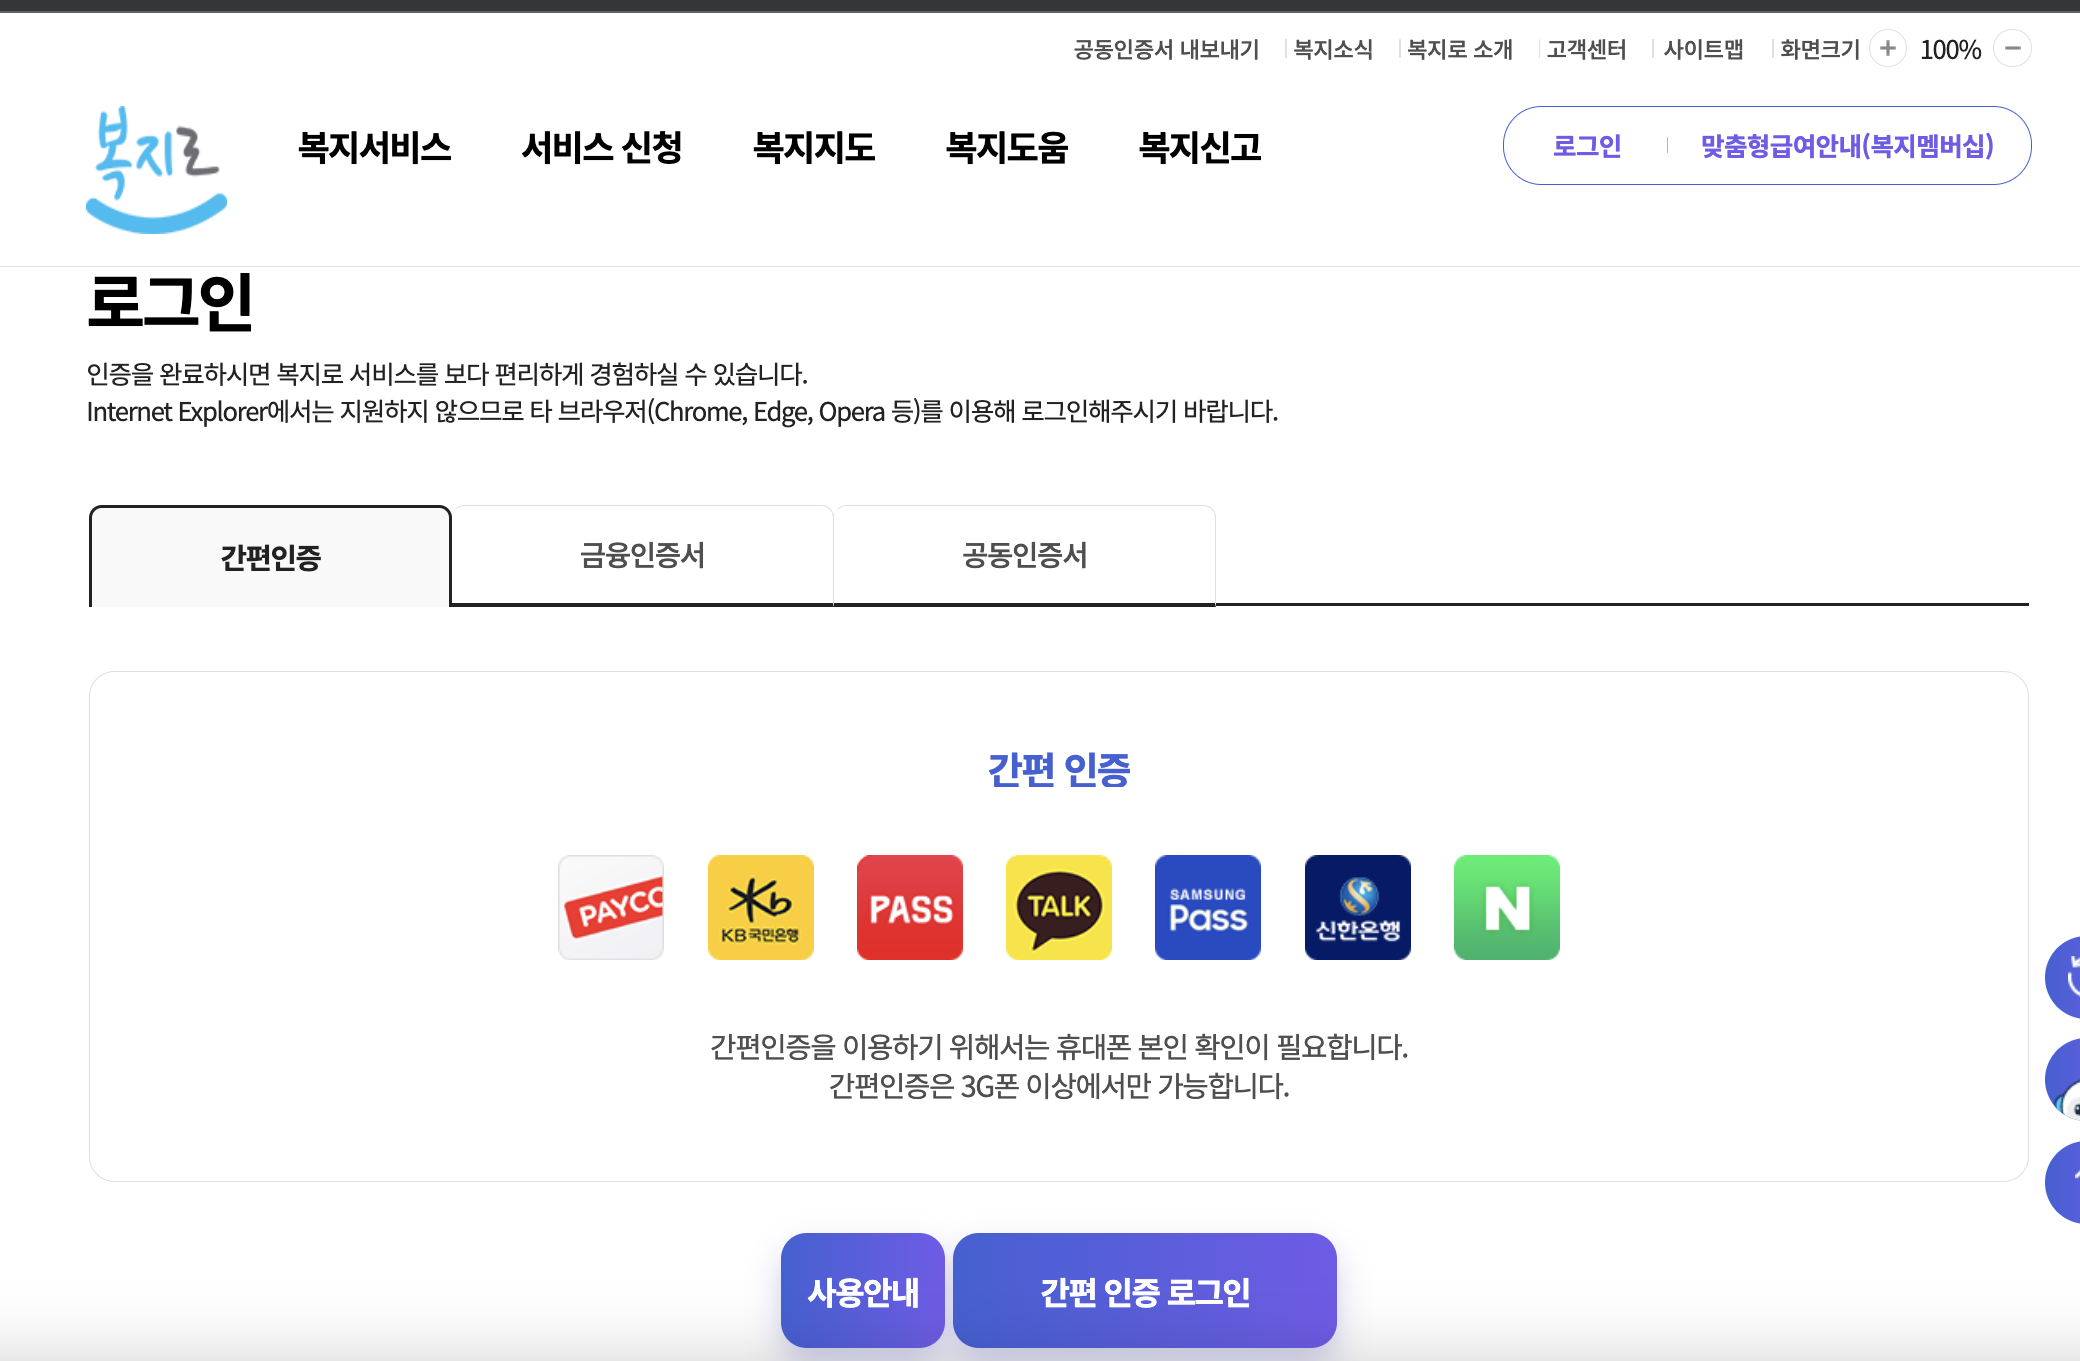Decrease screen size with minus button
This screenshot has width=2080, height=1361.
coord(2012,48)
